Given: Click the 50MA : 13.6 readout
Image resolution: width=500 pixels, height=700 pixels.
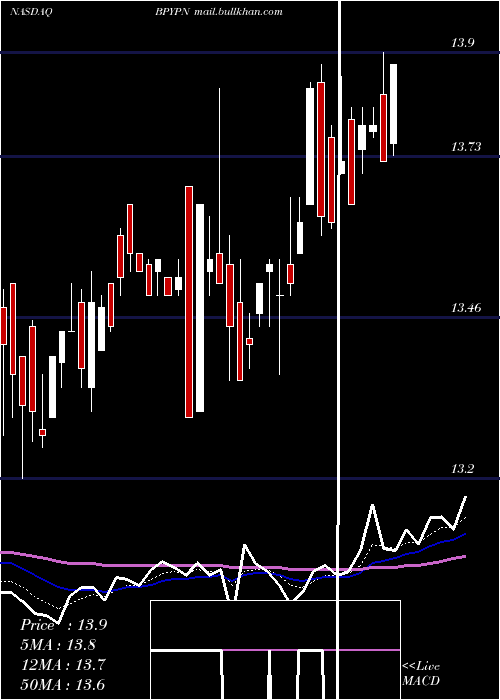Looking at the screenshot, I should [63, 684].
